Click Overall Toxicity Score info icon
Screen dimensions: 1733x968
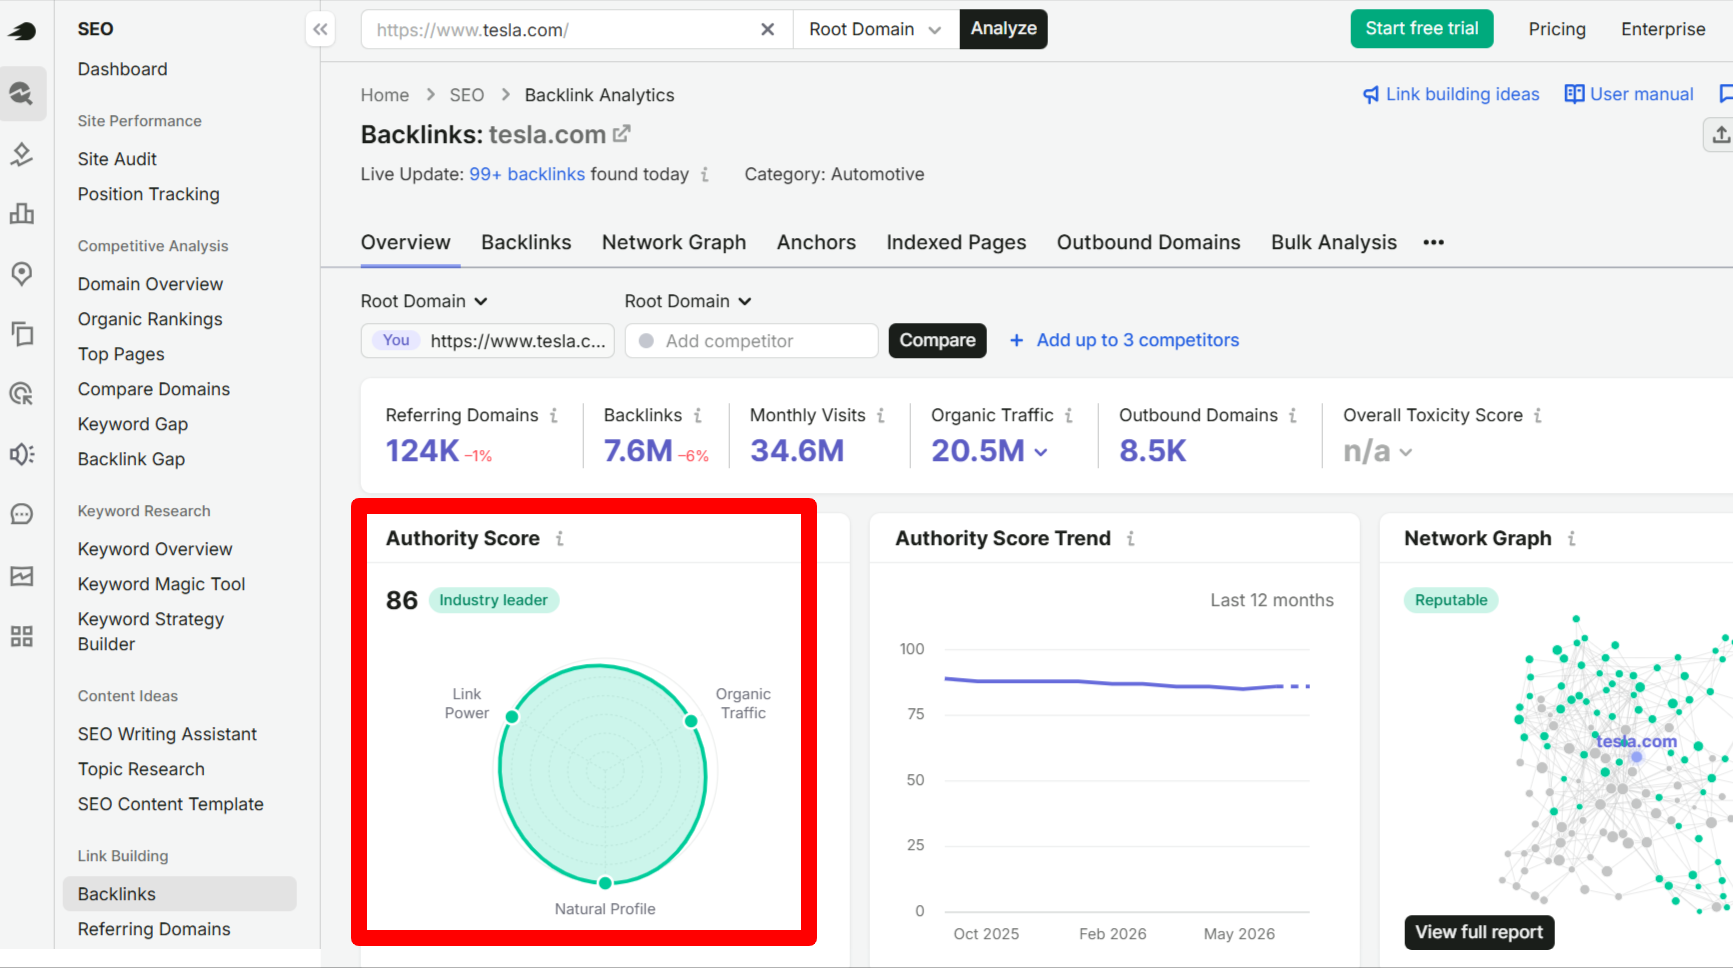[1538, 415]
